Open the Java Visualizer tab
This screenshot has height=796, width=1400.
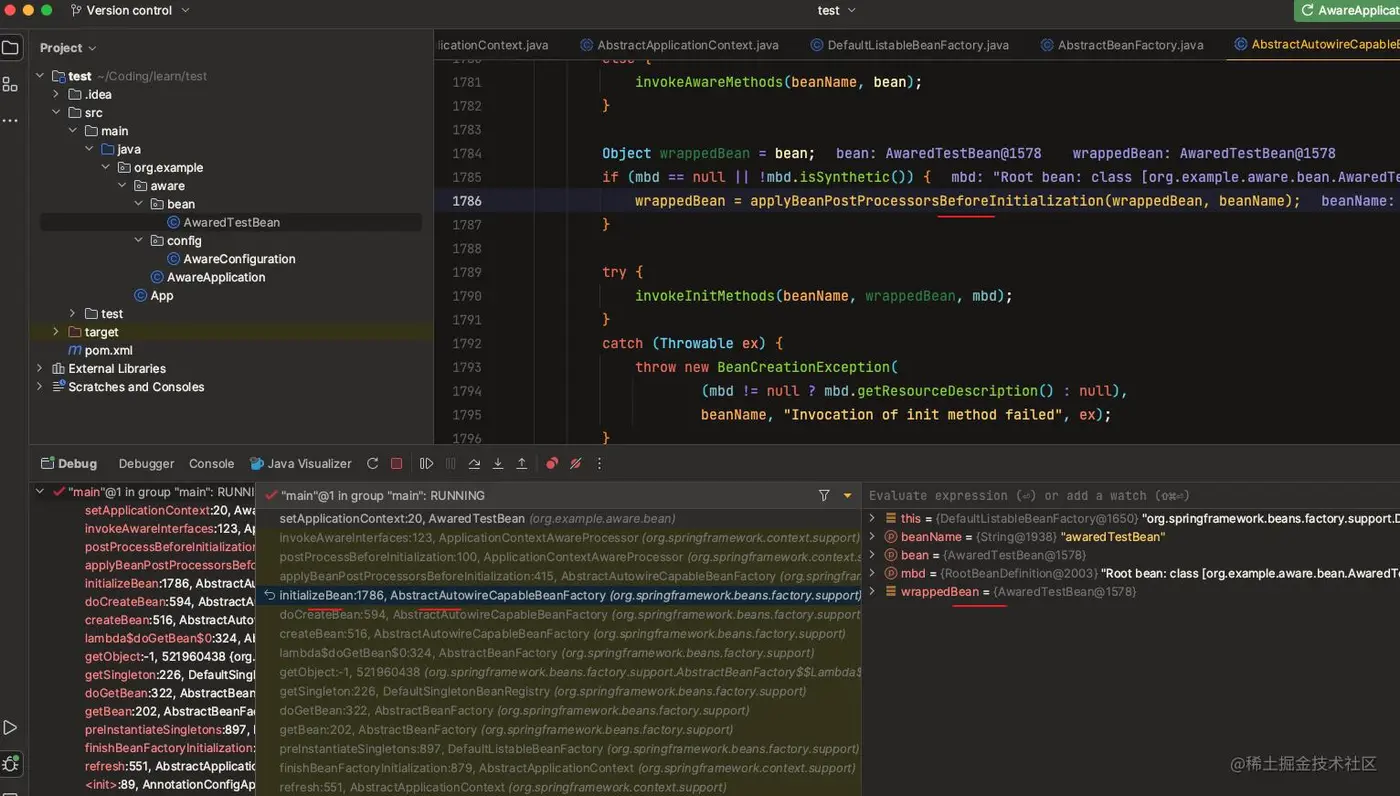click(x=300, y=464)
